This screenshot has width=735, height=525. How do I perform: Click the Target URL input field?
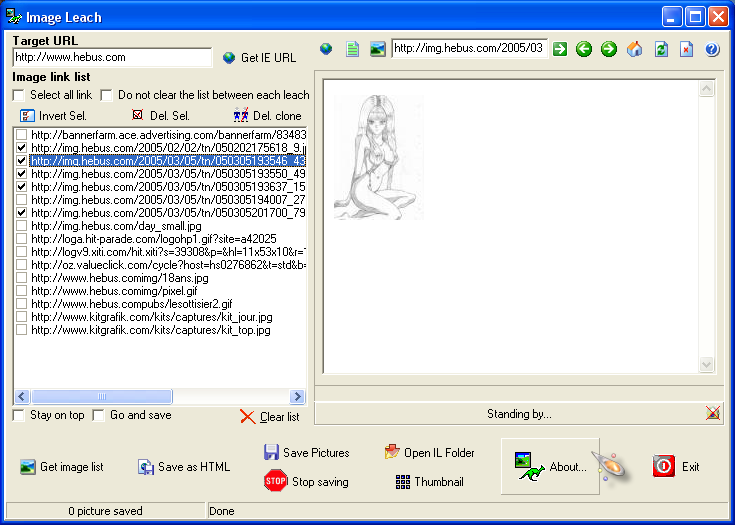pyautogui.click(x=112, y=58)
